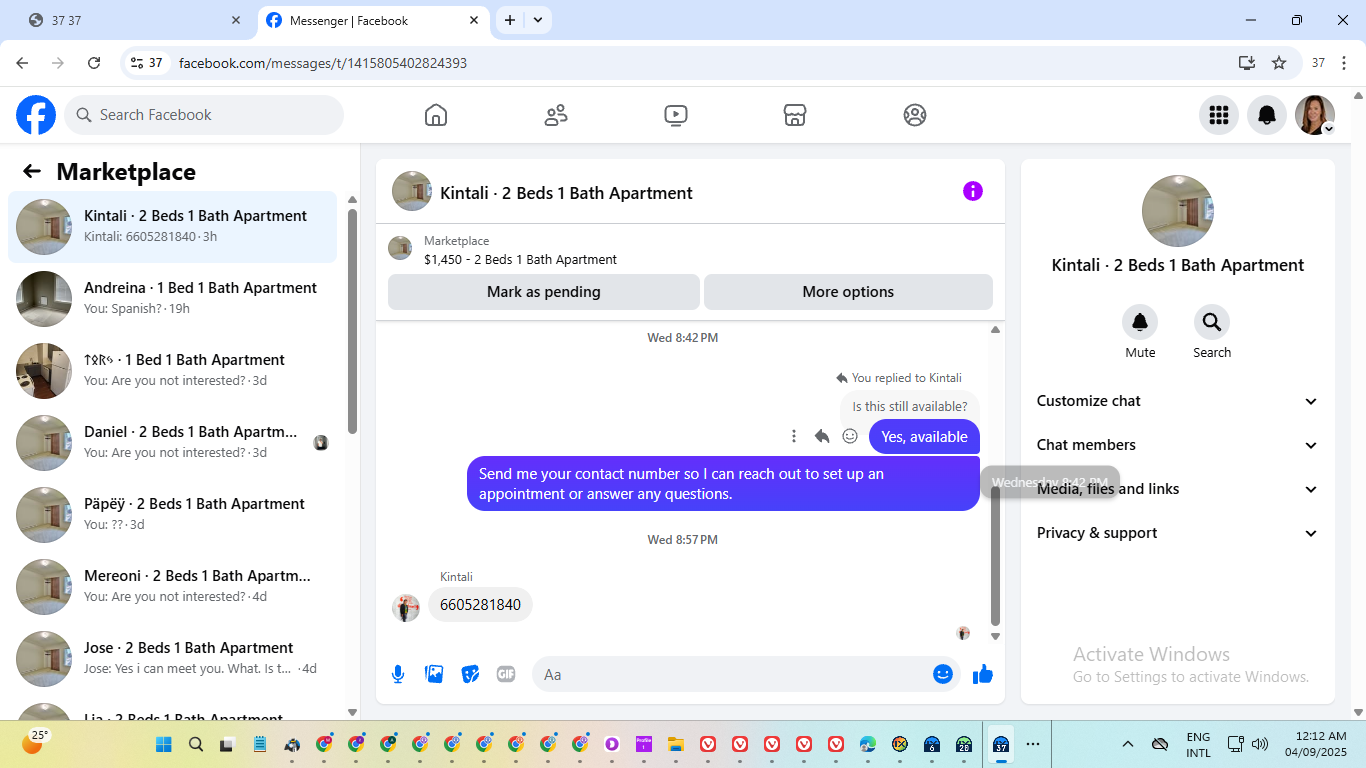This screenshot has height=768, width=1366.
Task: Click the Facebook logo
Action: pyautogui.click(x=36, y=115)
